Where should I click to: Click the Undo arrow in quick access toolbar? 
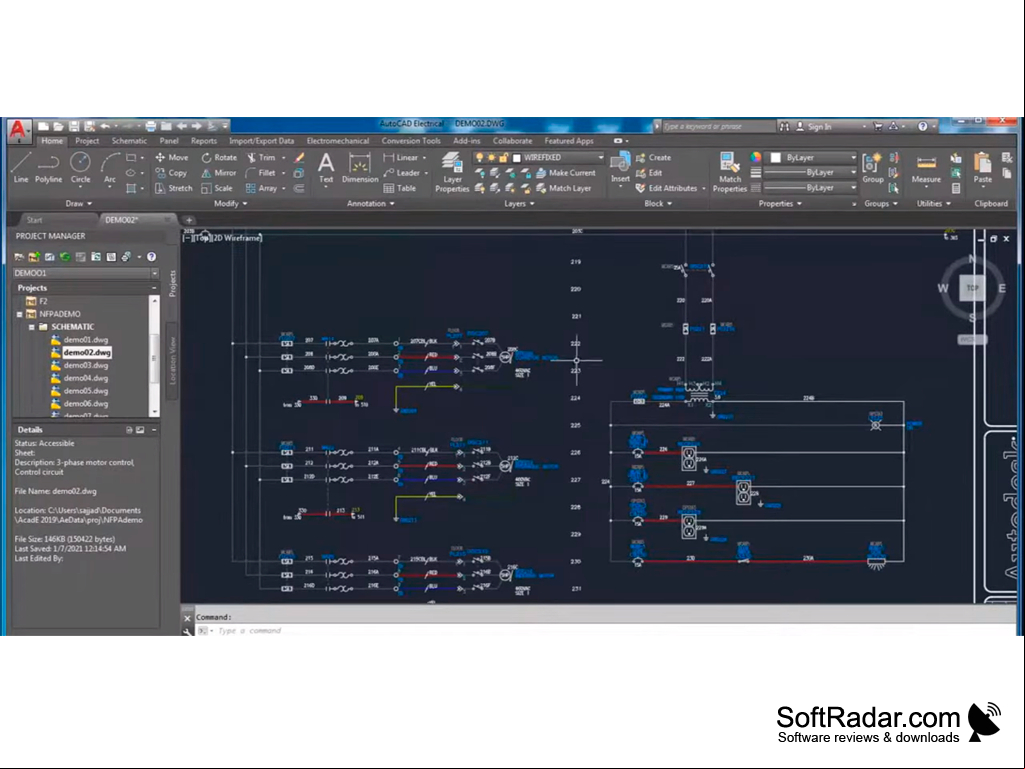(x=105, y=126)
